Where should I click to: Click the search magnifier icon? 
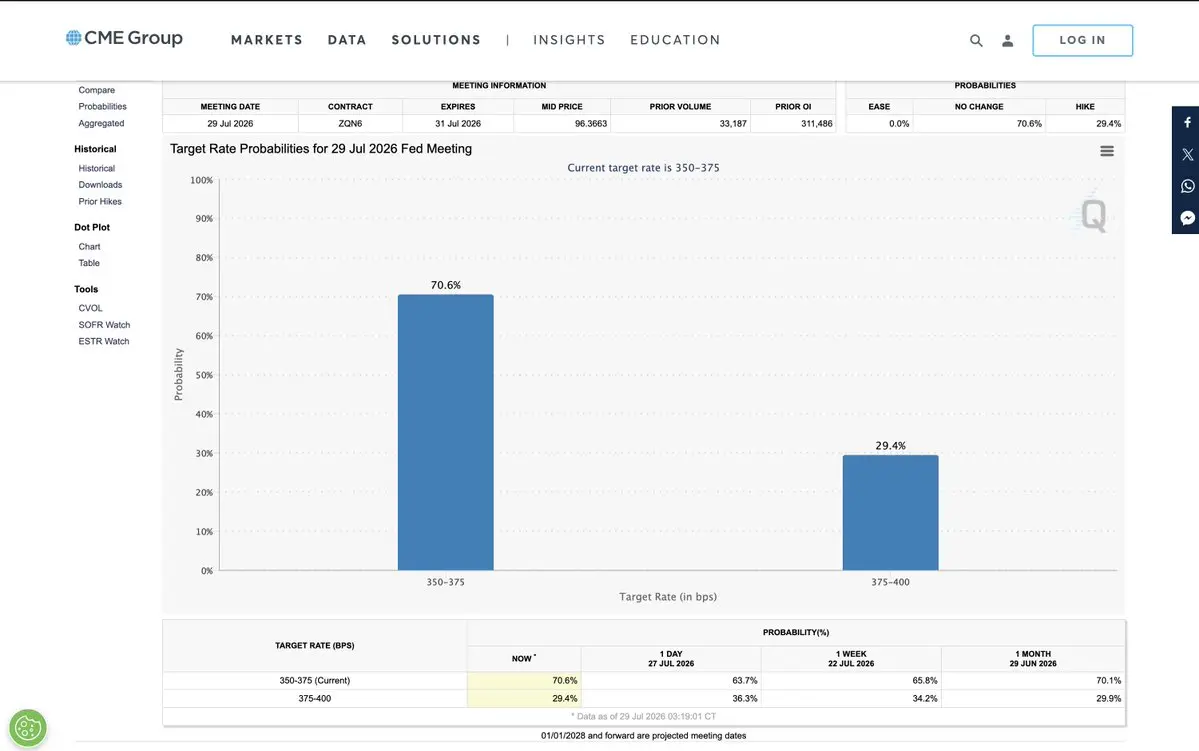(x=976, y=41)
